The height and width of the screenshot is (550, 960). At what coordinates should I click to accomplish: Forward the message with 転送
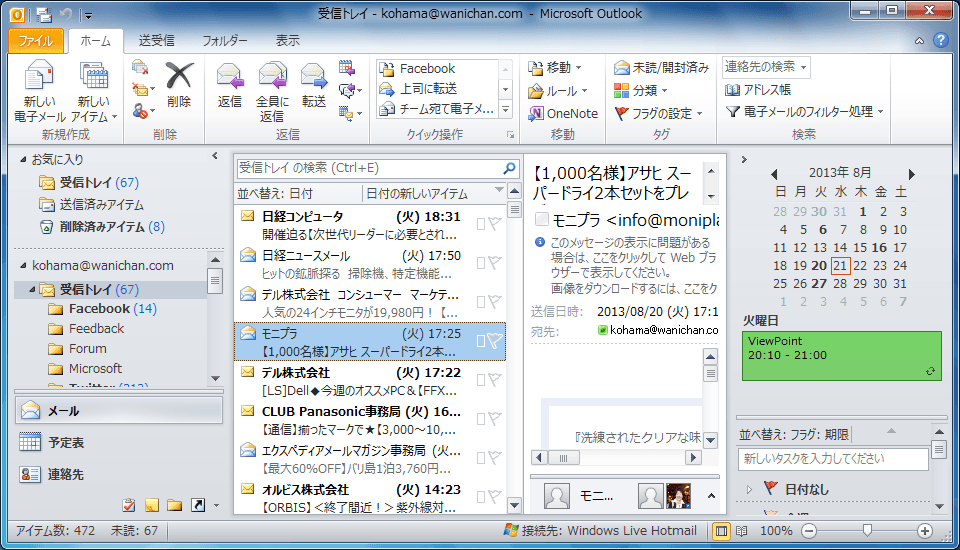313,85
